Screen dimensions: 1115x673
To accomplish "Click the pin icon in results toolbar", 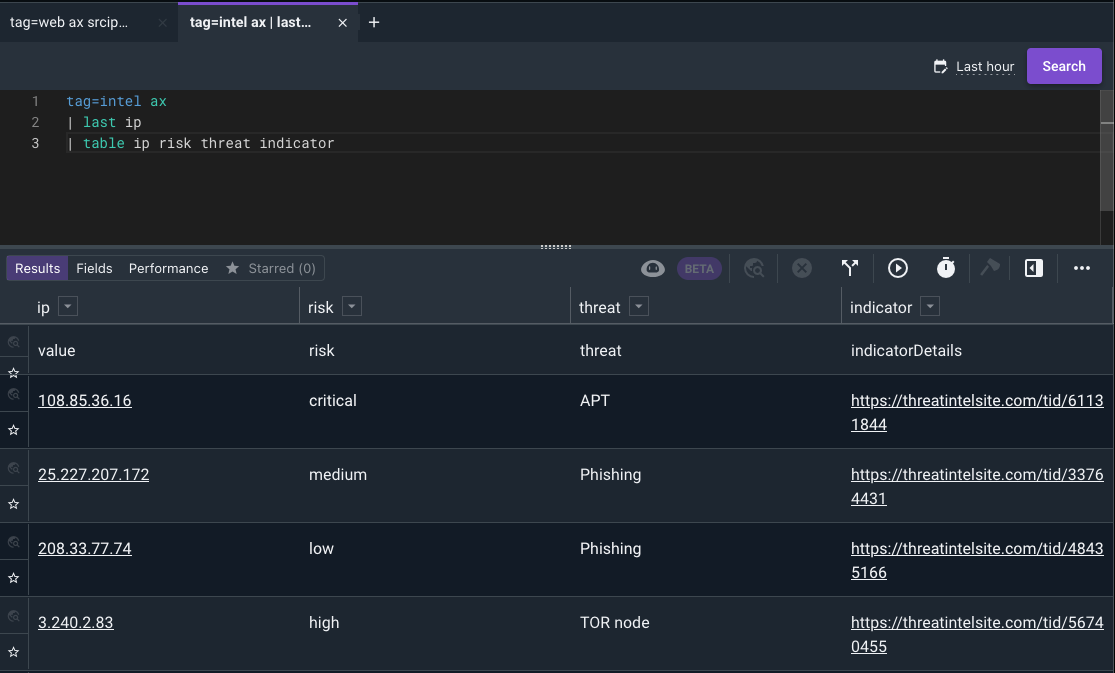I will [x=990, y=268].
